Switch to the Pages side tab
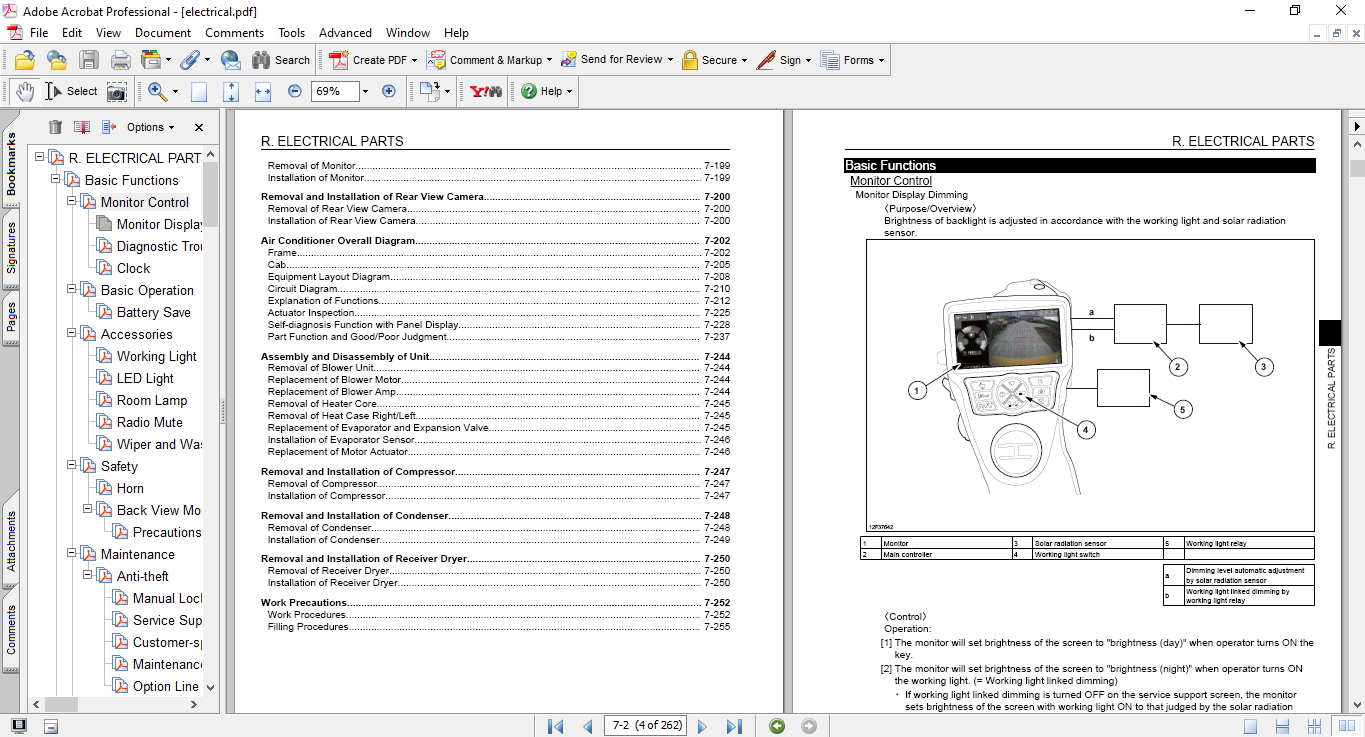The image size is (1365, 737). 12,317
